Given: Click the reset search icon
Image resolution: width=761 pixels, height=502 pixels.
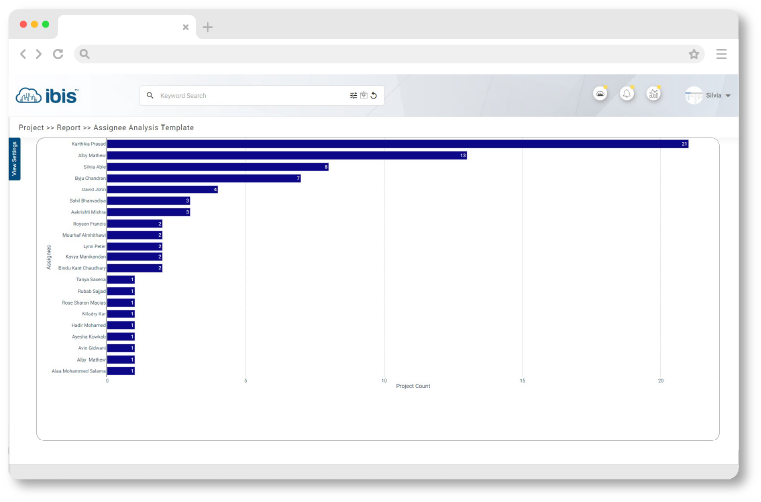Looking at the screenshot, I should [373, 96].
